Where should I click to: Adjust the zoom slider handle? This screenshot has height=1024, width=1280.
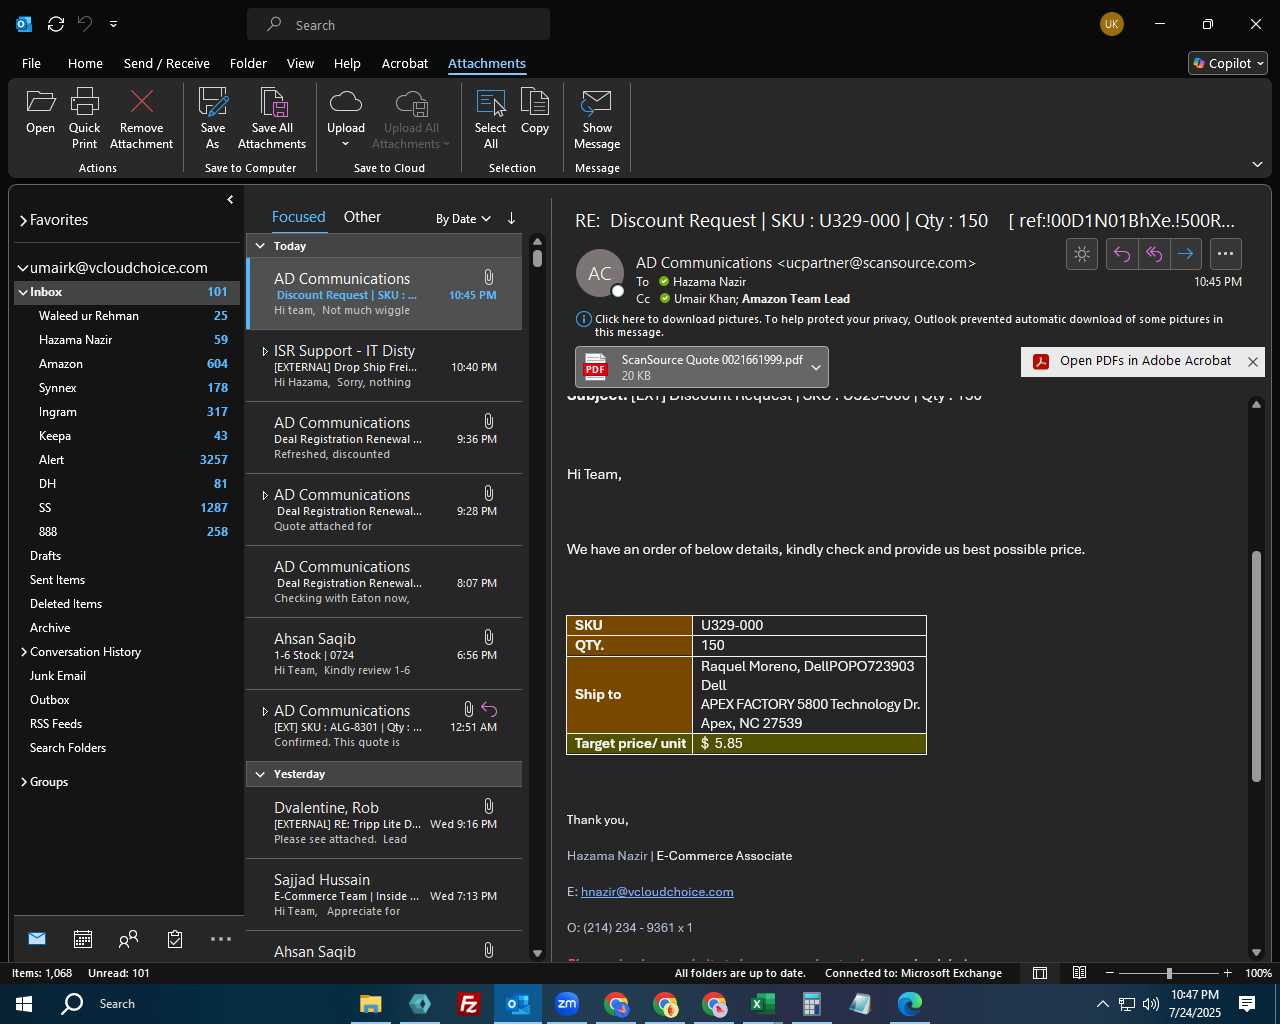click(1169, 973)
